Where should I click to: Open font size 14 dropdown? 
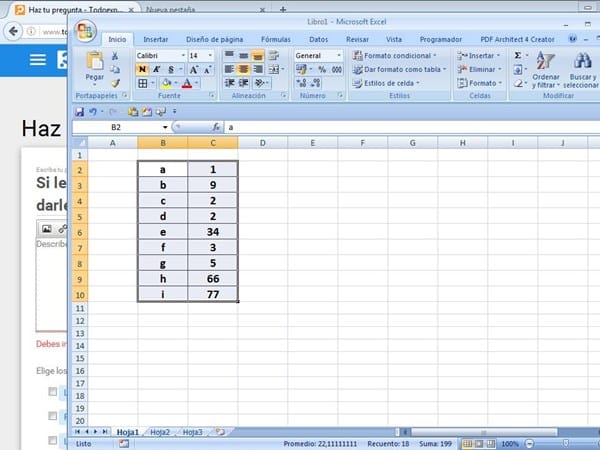click(210, 56)
